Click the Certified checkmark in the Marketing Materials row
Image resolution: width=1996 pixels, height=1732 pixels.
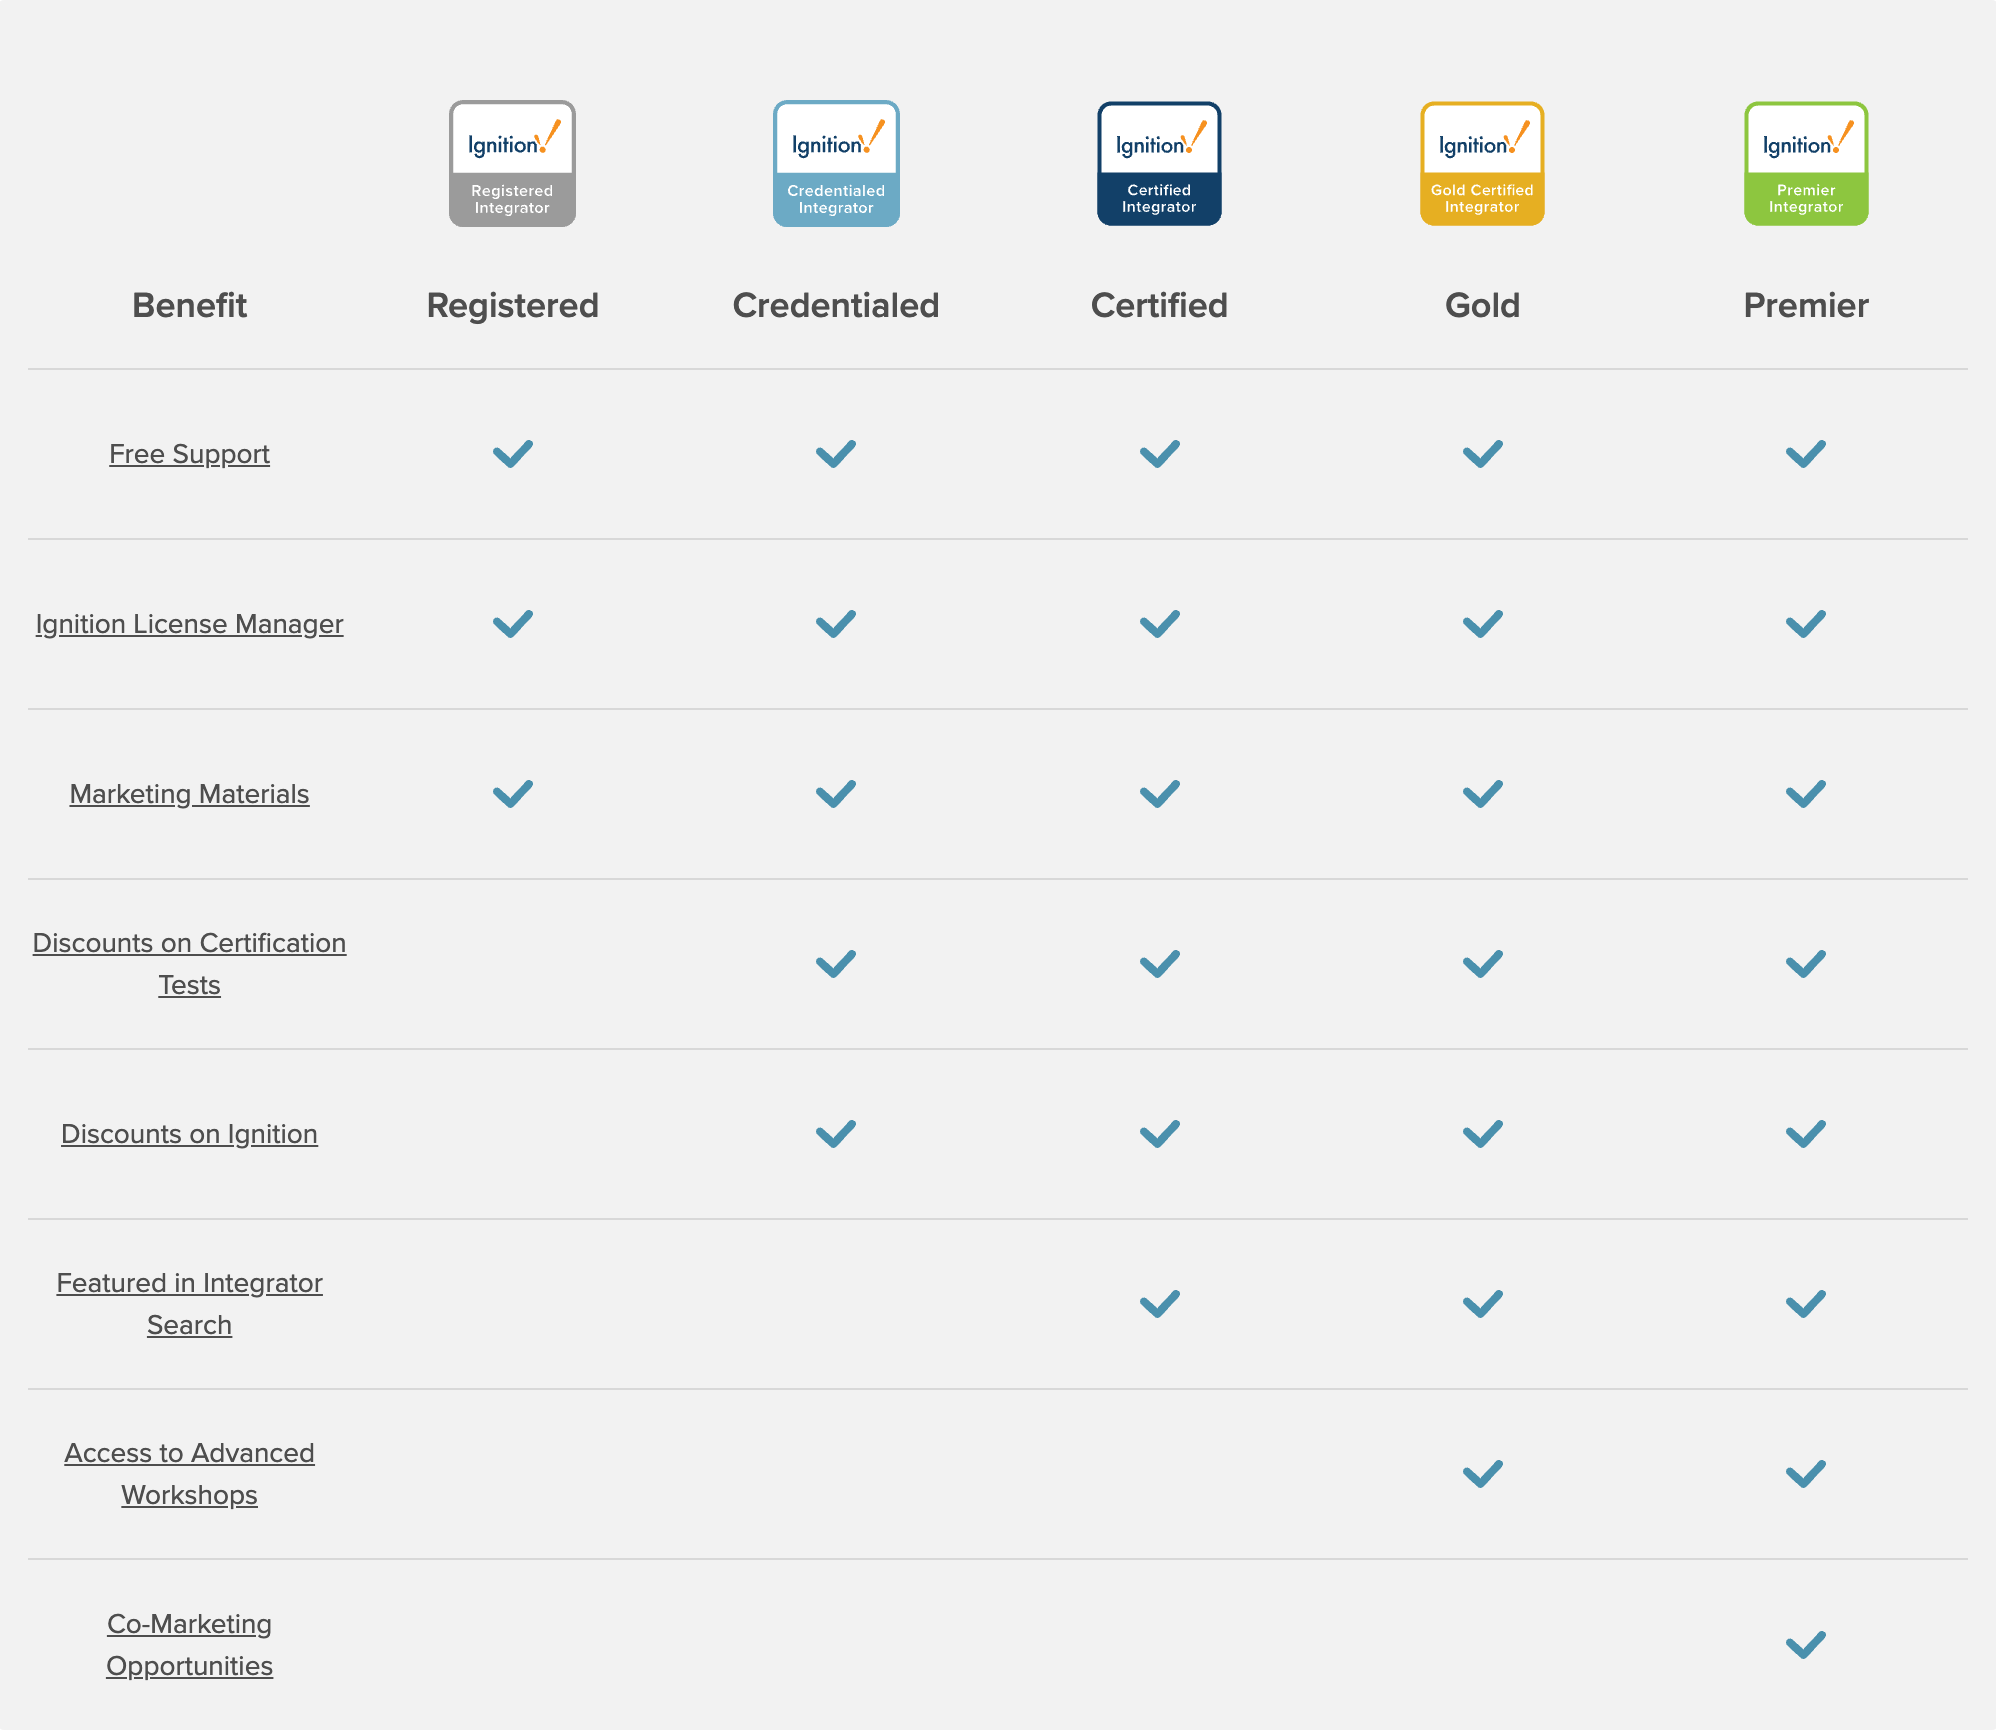tap(1158, 793)
